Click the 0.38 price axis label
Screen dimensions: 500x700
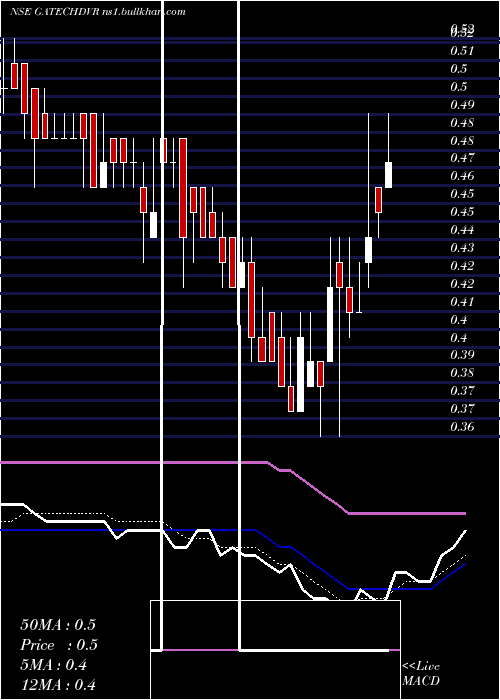pos(462,373)
